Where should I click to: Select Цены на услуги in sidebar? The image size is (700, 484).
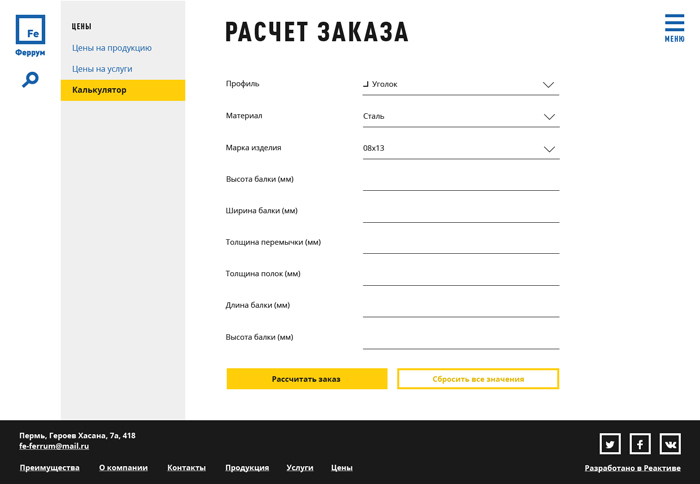[102, 69]
